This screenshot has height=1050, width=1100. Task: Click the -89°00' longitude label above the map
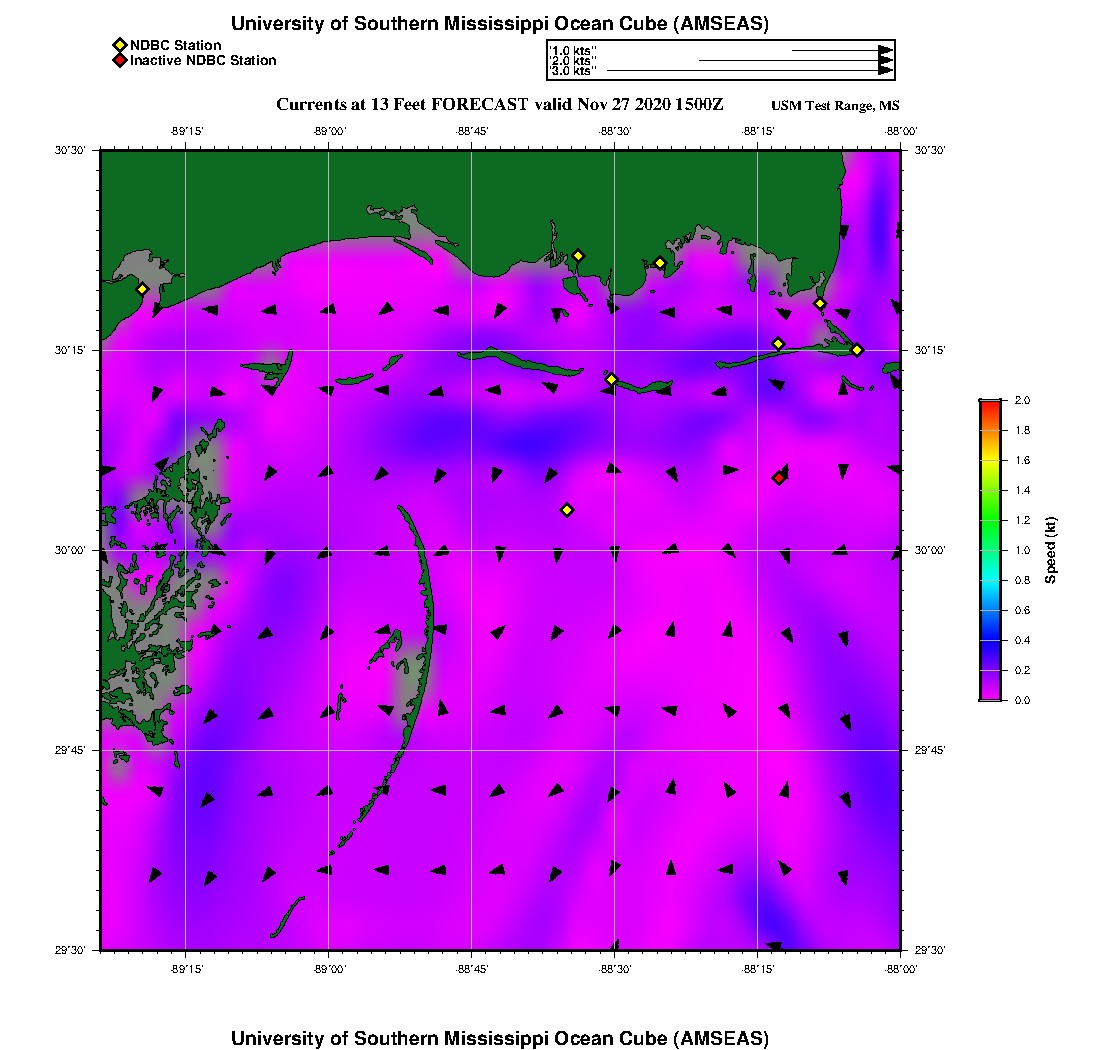click(329, 131)
